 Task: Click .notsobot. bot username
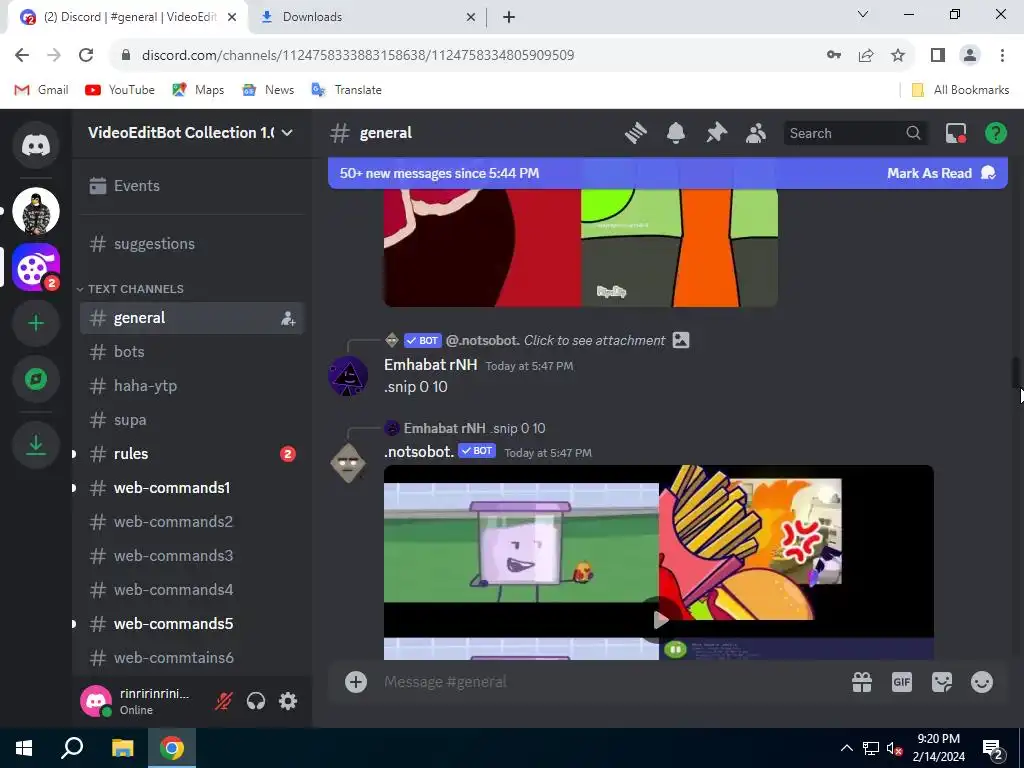click(x=419, y=452)
